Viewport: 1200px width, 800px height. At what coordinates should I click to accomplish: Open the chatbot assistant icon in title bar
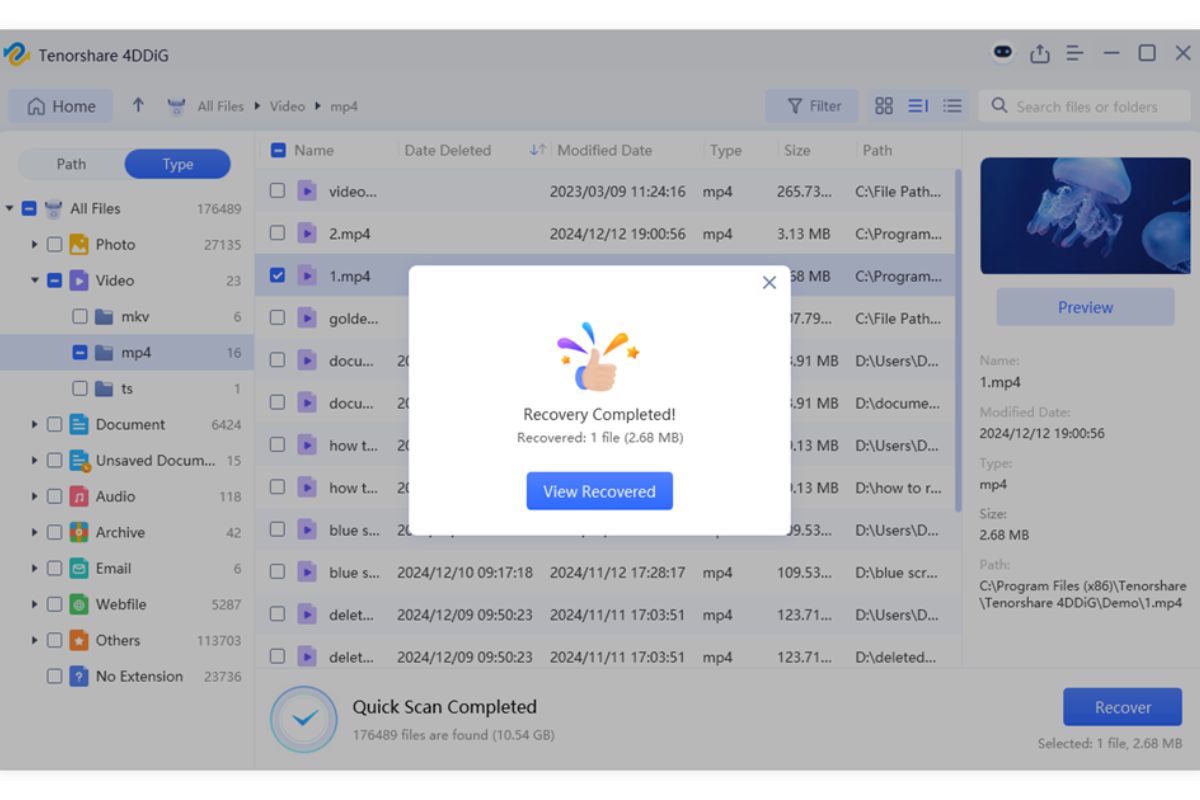tap(1002, 53)
